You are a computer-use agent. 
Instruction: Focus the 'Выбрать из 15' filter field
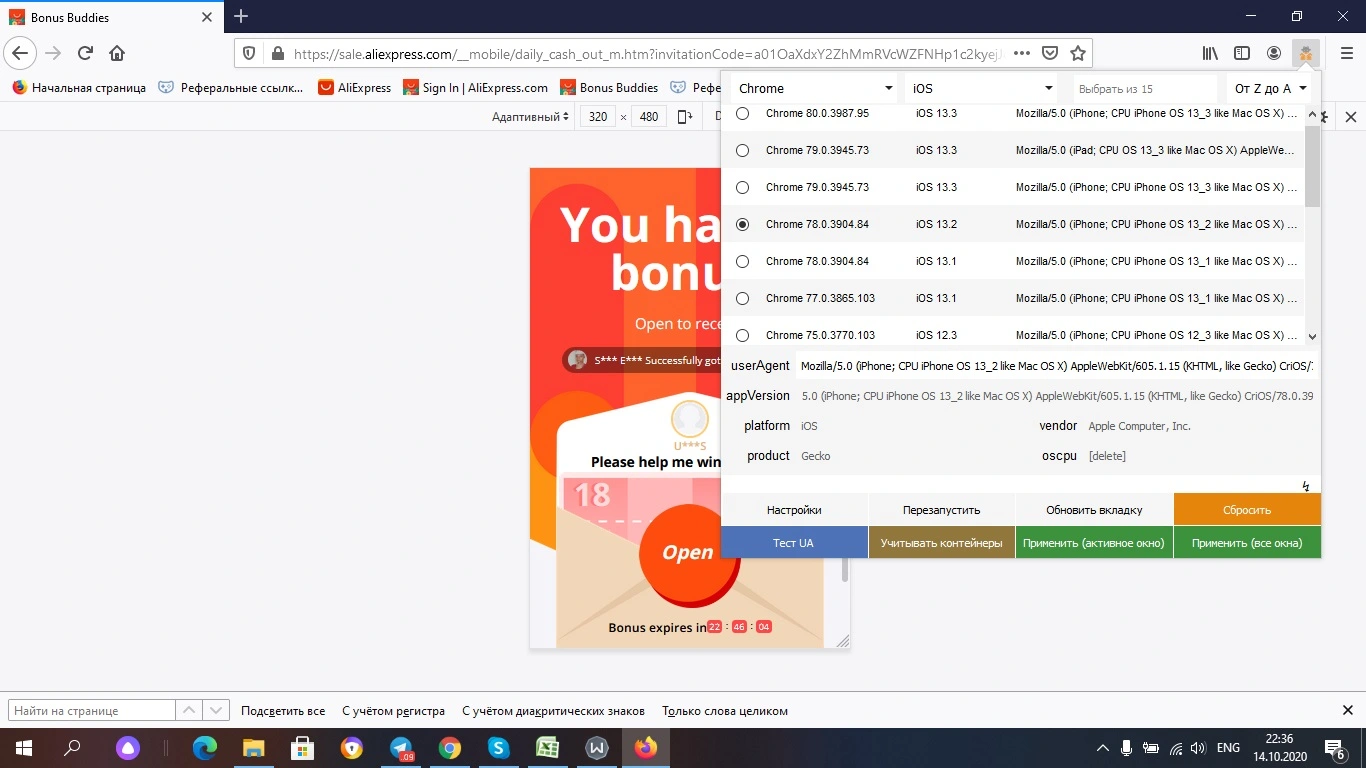[1145, 89]
